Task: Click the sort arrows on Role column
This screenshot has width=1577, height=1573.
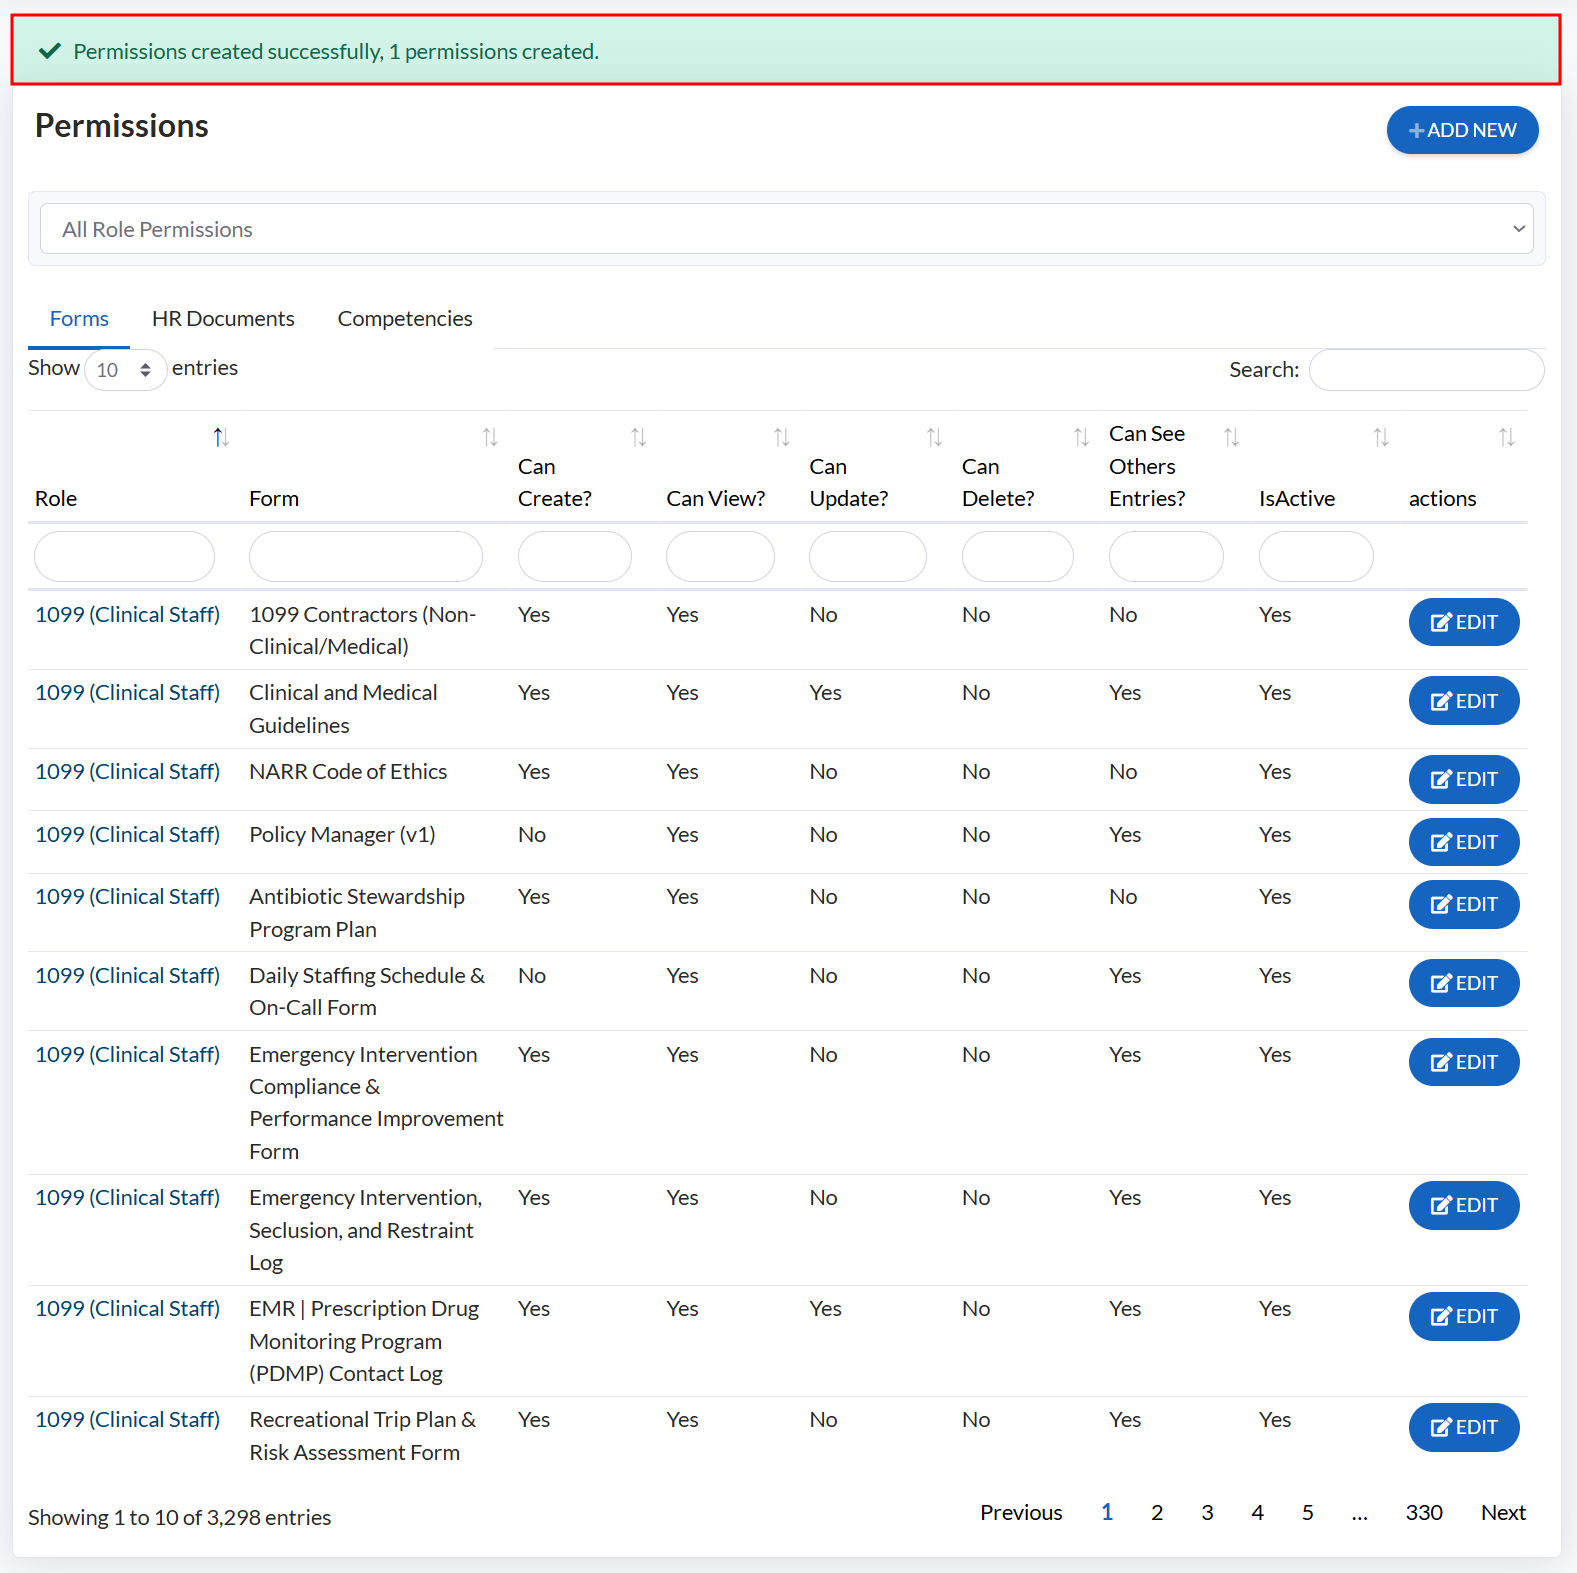Action: [x=221, y=437]
